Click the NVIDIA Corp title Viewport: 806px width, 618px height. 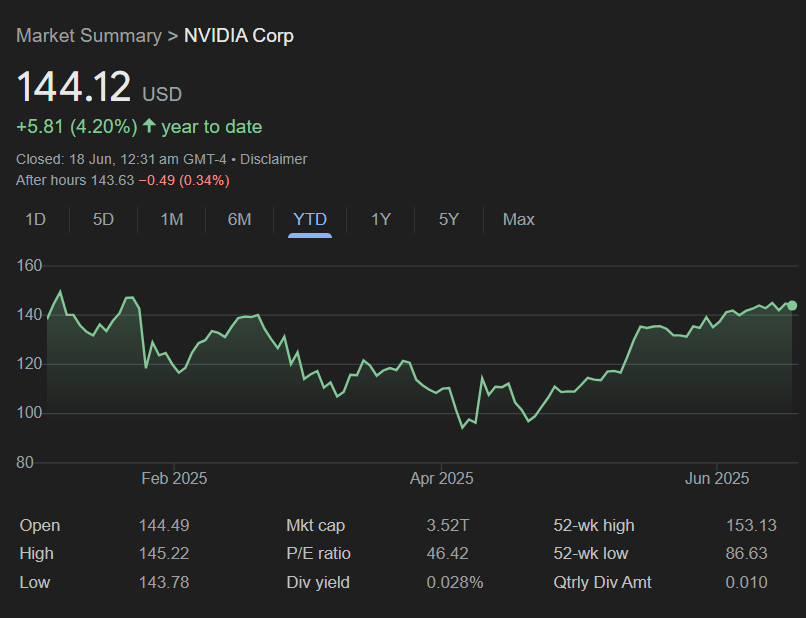[x=239, y=35]
